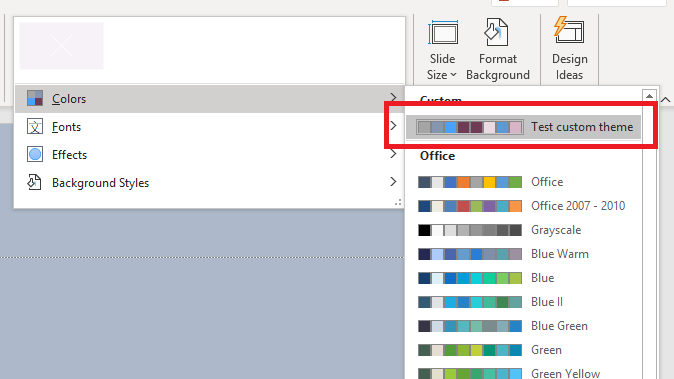Pick the Blue II color scheme
674x379 pixels.
click(524, 302)
